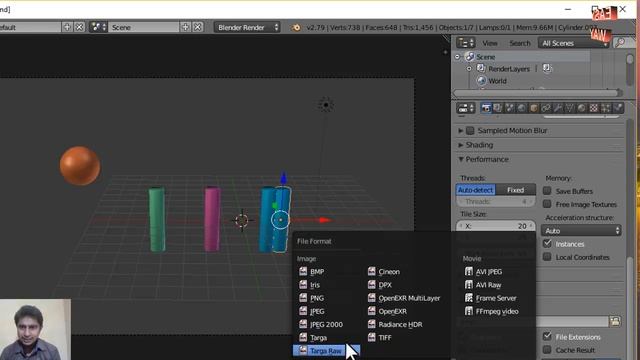
Task: Click the Tile Size X value field
Action: coord(496,226)
